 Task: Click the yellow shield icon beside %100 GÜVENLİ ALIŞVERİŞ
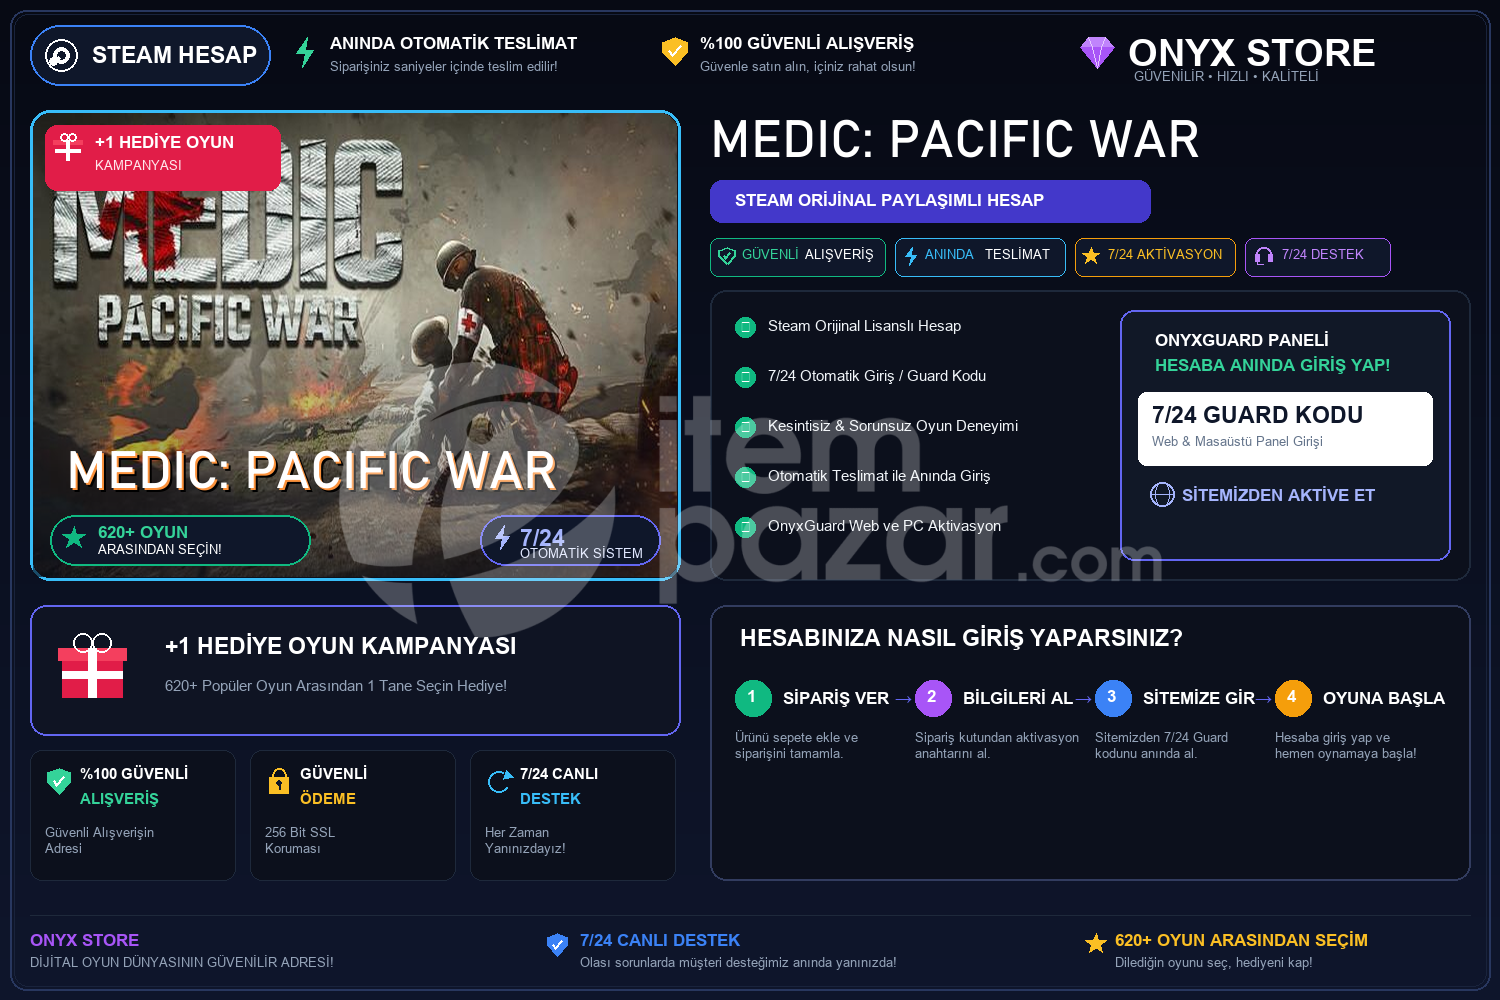(x=675, y=51)
